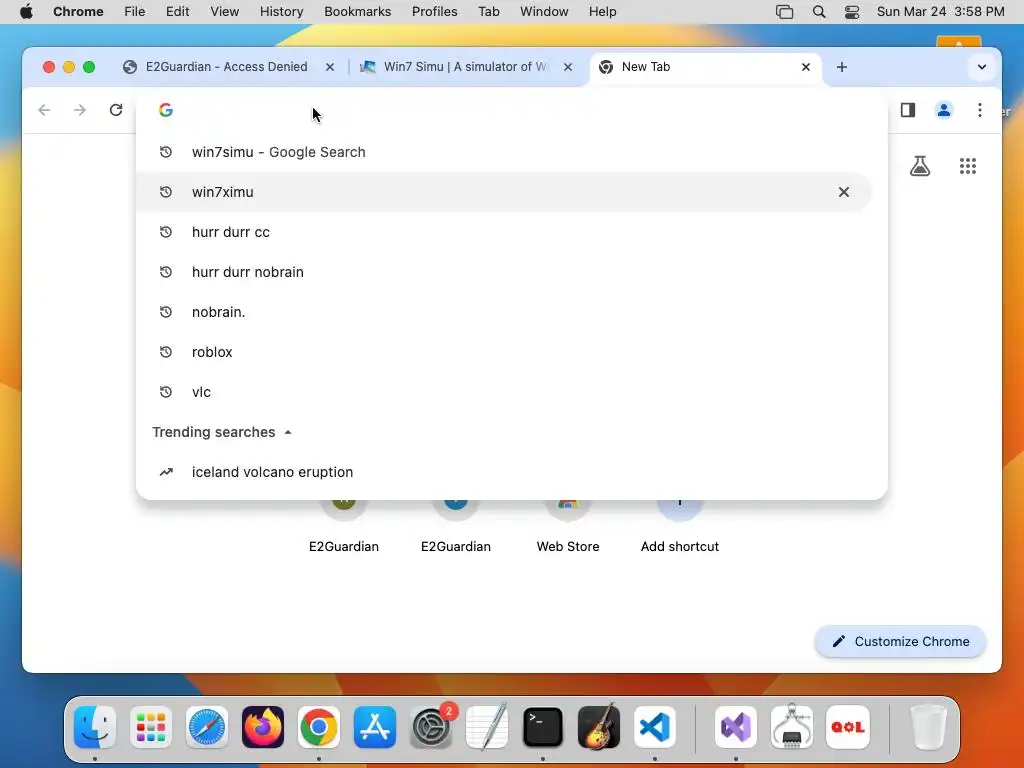Open the Search Labs flask icon
Viewport: 1024px width, 768px height.
coord(920,166)
